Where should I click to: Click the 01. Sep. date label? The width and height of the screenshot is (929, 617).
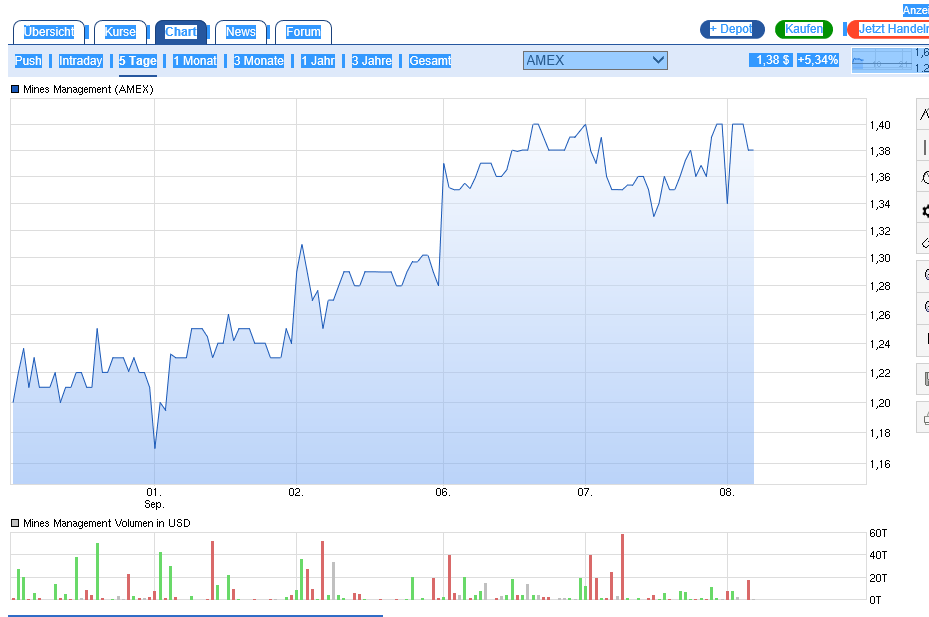tap(154, 498)
